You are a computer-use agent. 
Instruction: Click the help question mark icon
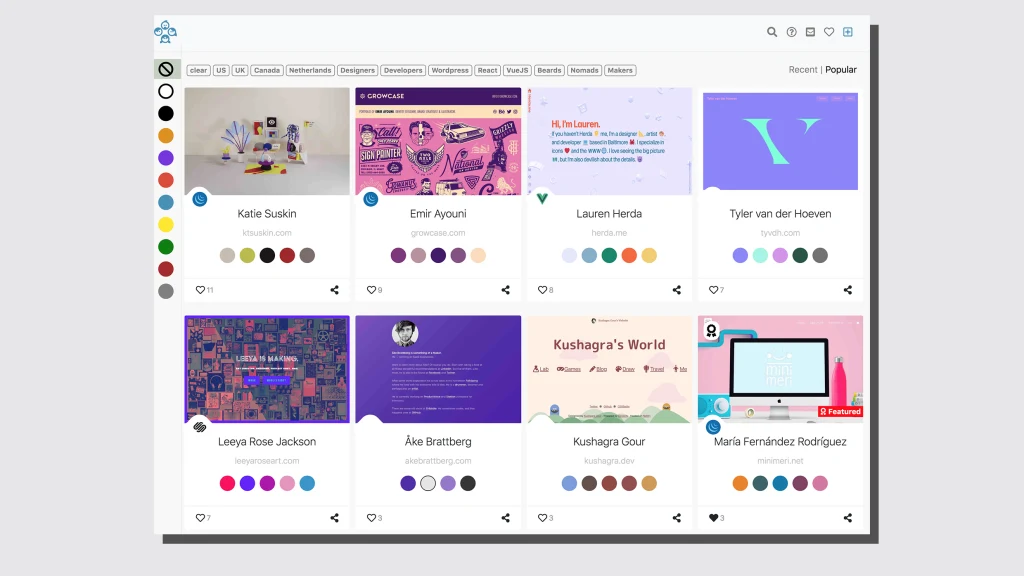pyautogui.click(x=791, y=31)
